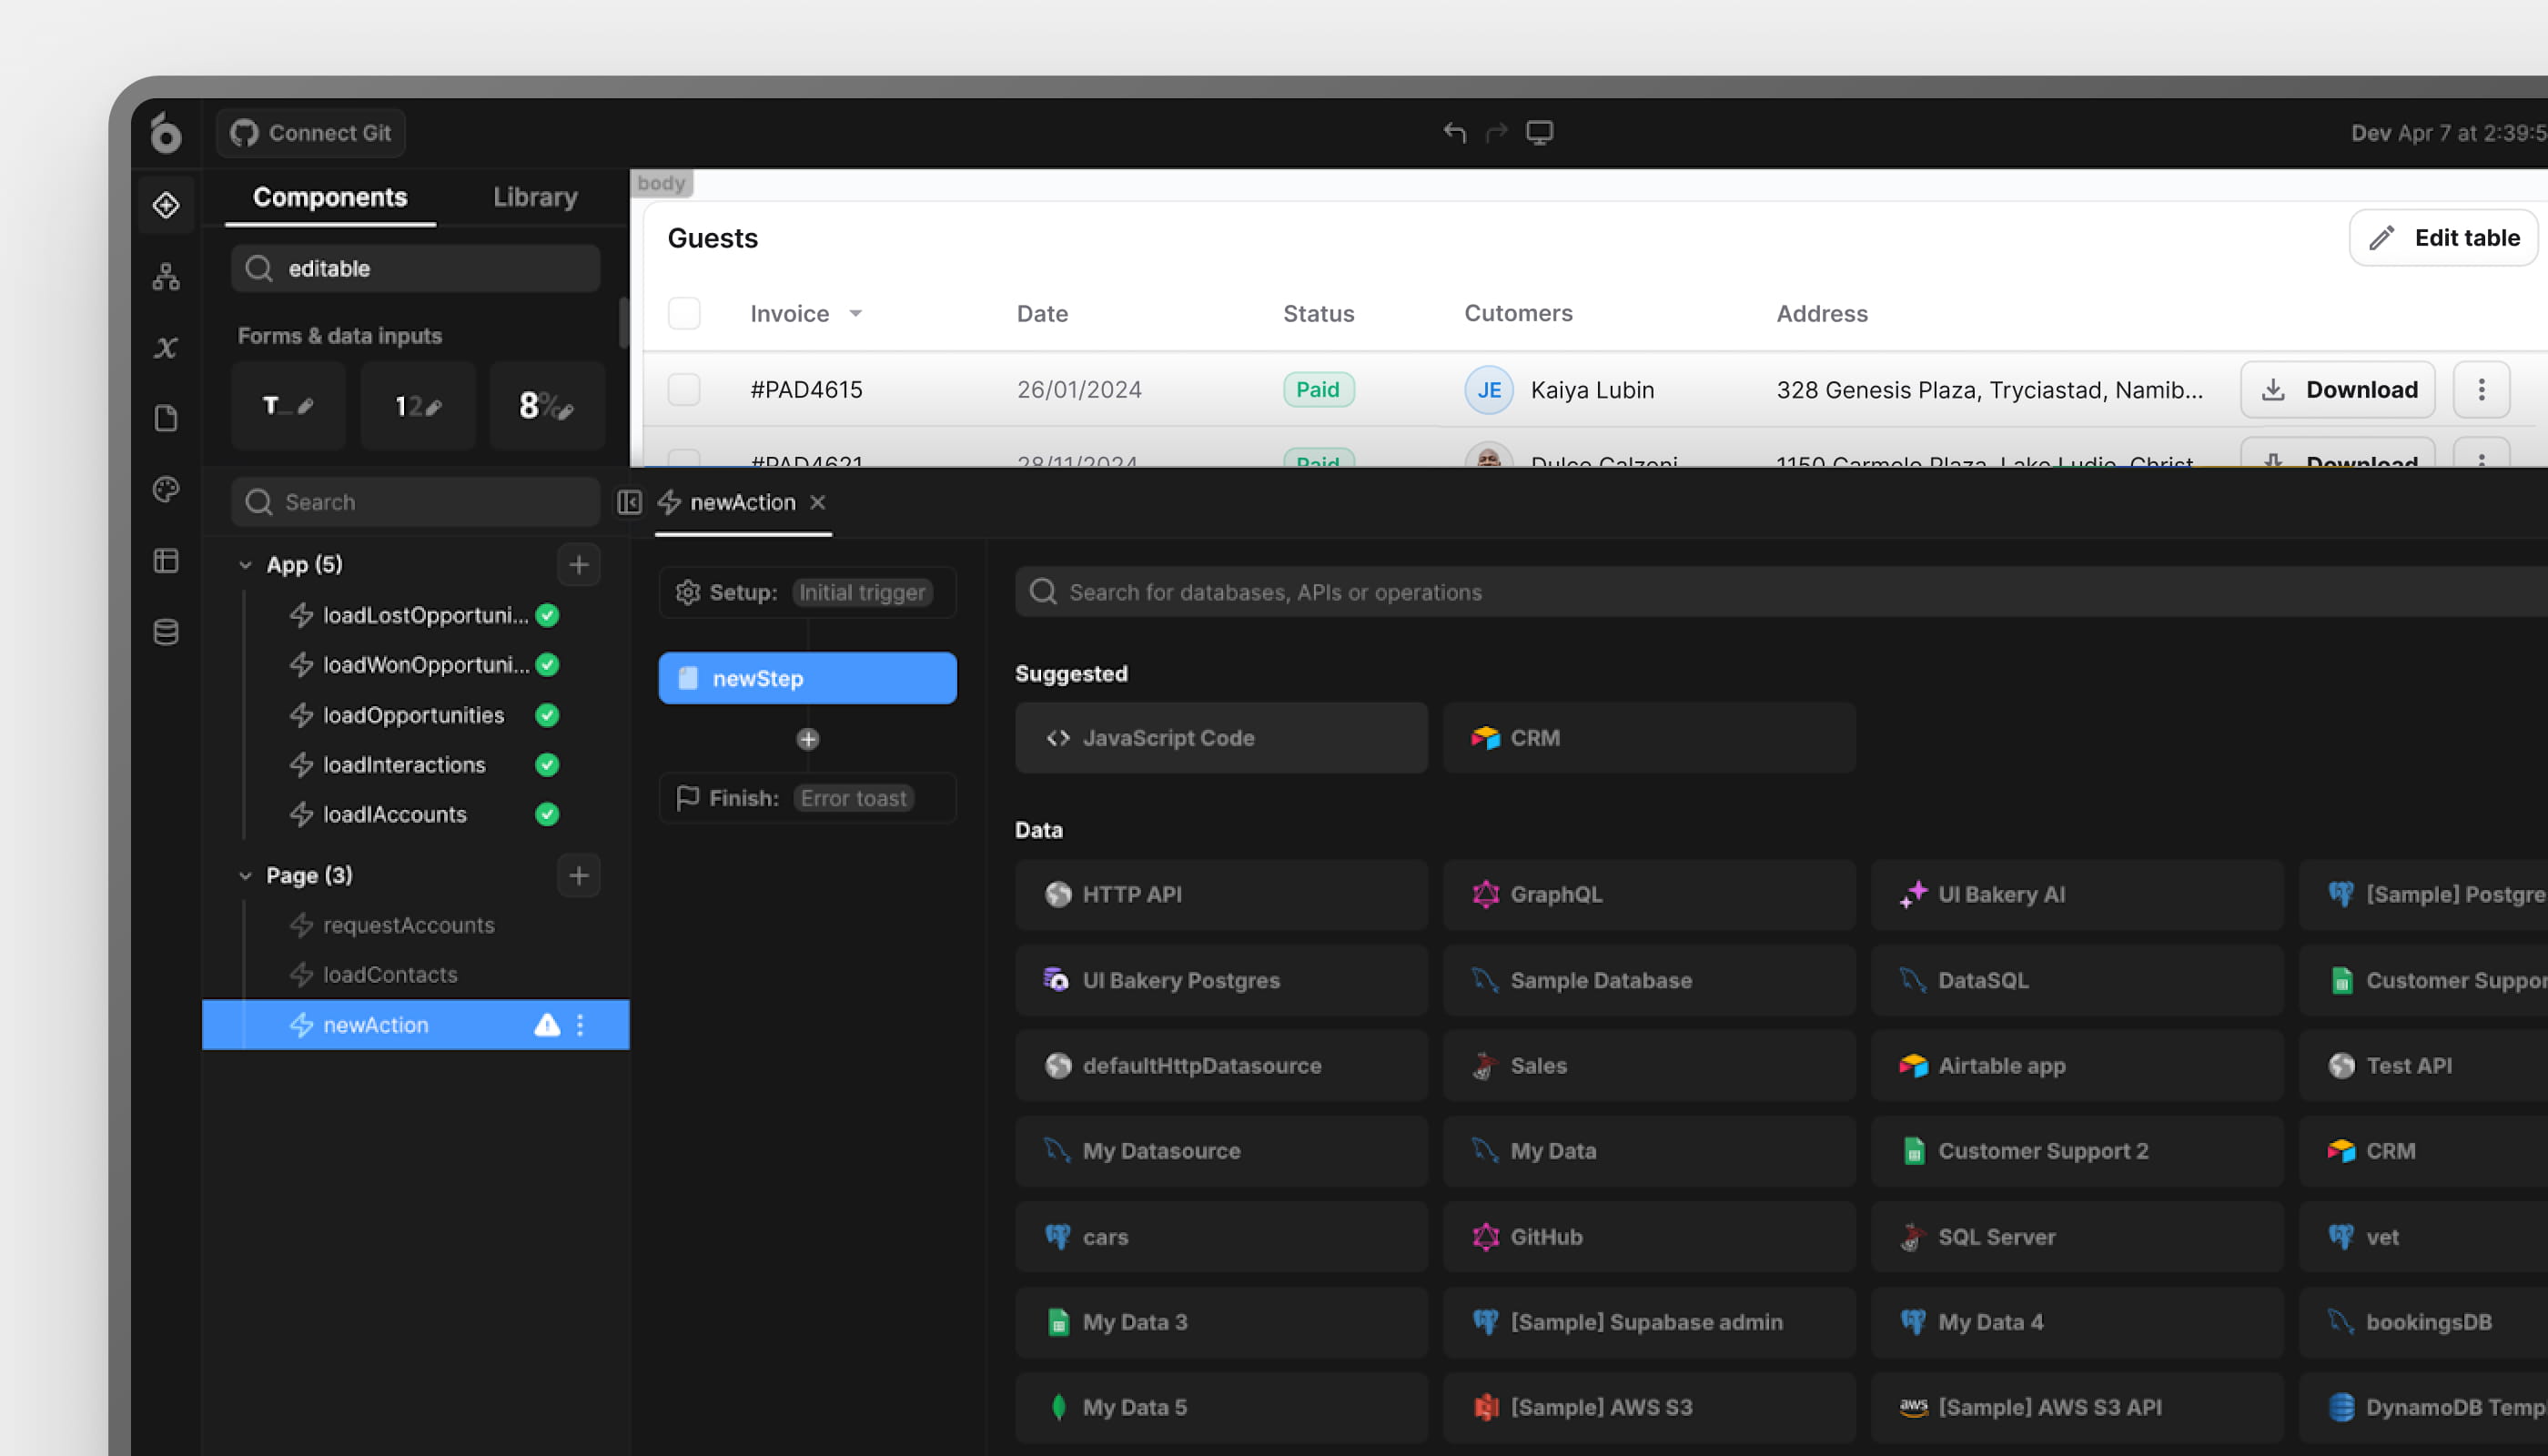Add a step with plus under newStep
Viewport: 2548px width, 1456px height.
pyautogui.click(x=808, y=739)
